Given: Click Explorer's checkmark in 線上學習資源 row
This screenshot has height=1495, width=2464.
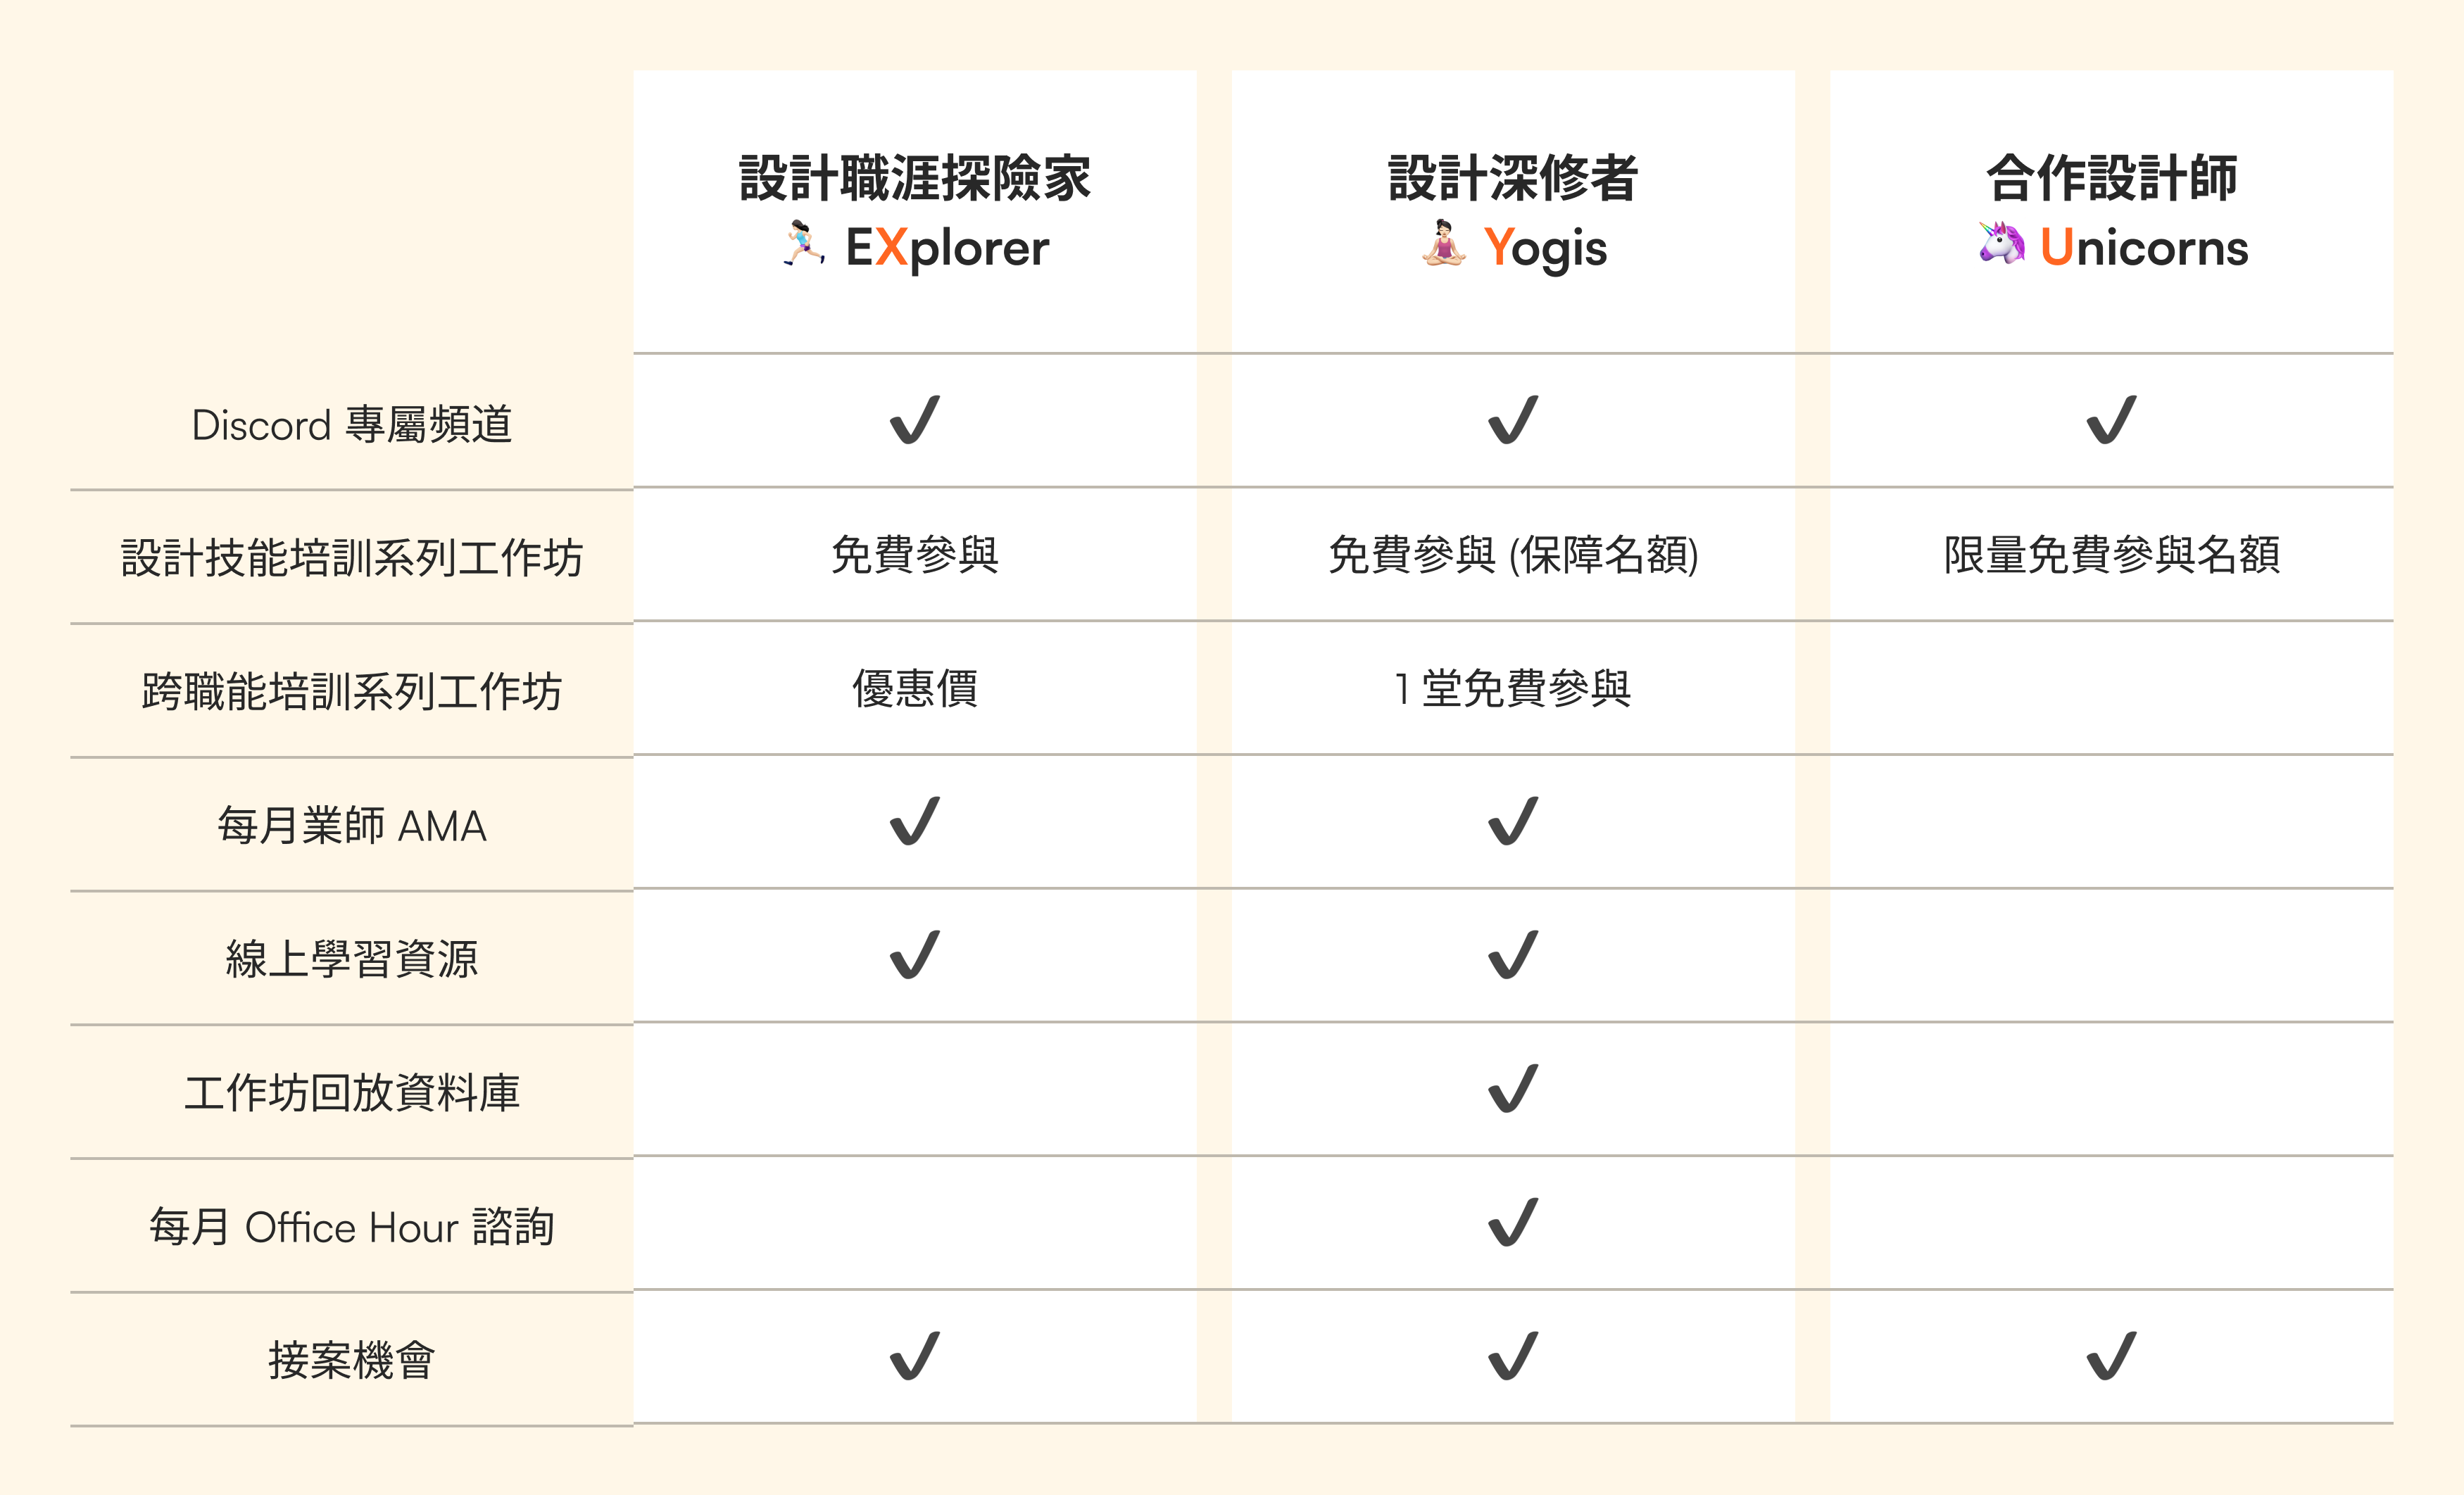Looking at the screenshot, I should [914, 955].
